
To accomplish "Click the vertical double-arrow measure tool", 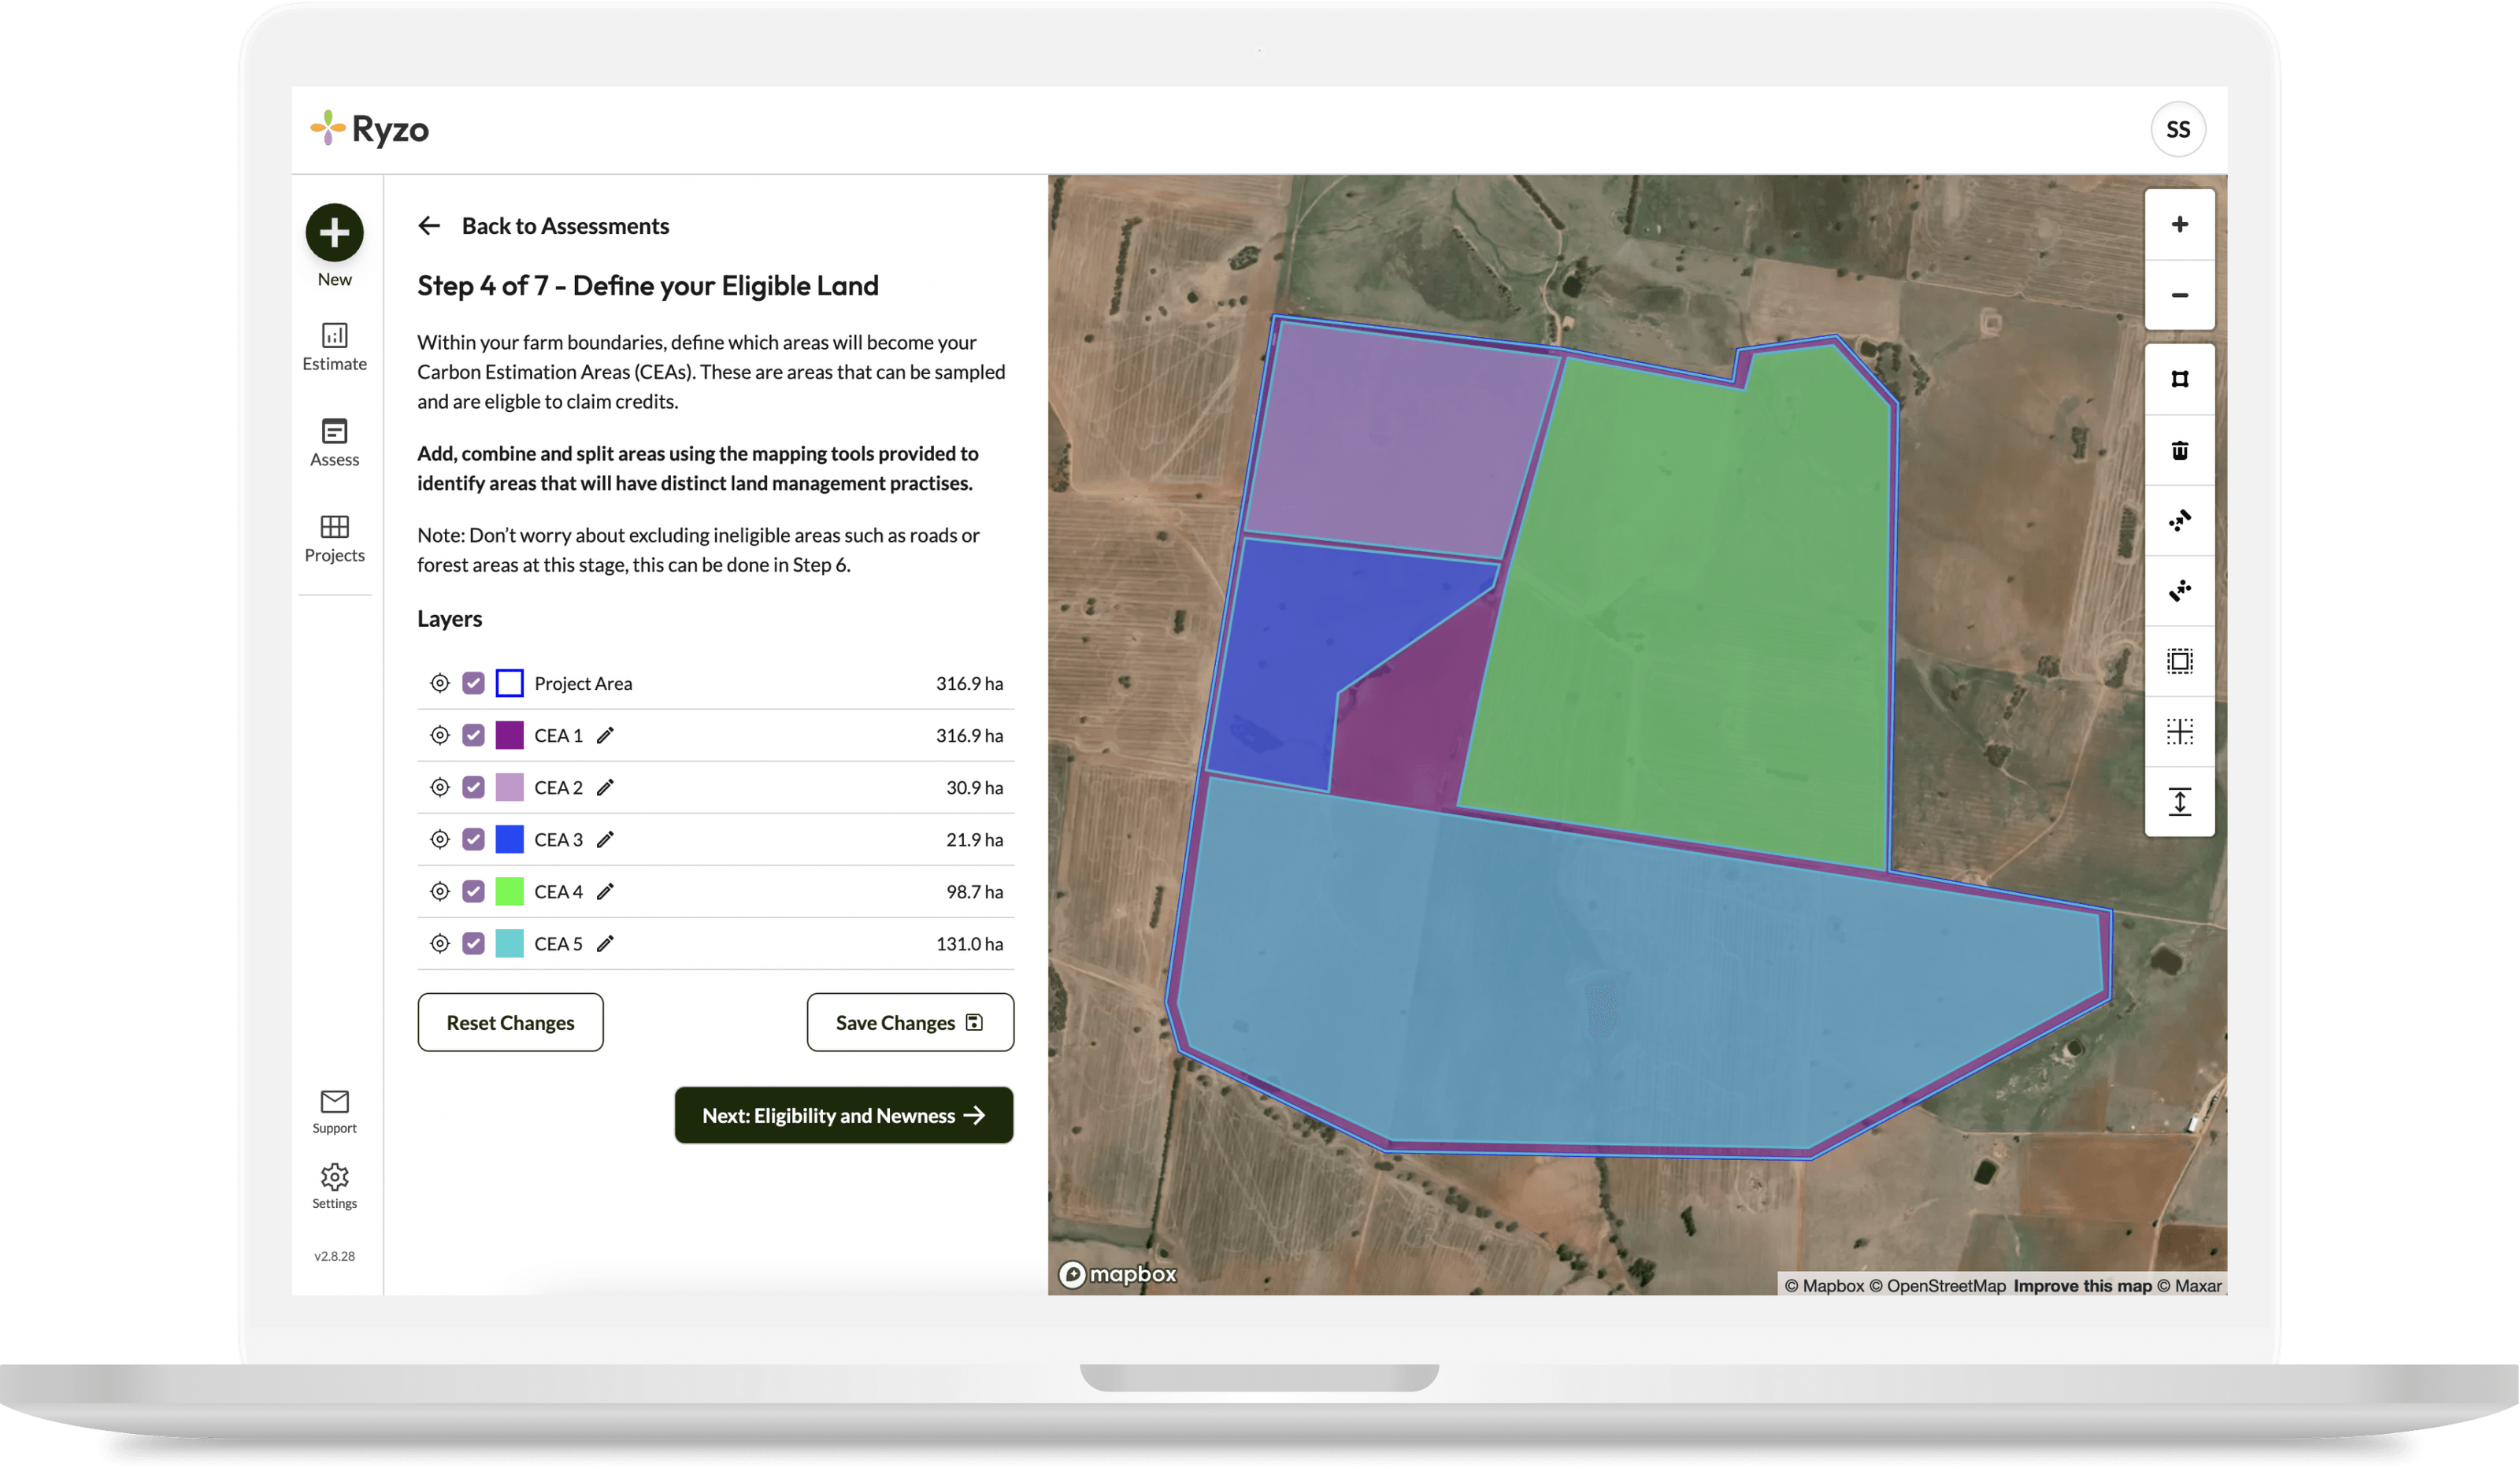I will tap(2179, 802).
